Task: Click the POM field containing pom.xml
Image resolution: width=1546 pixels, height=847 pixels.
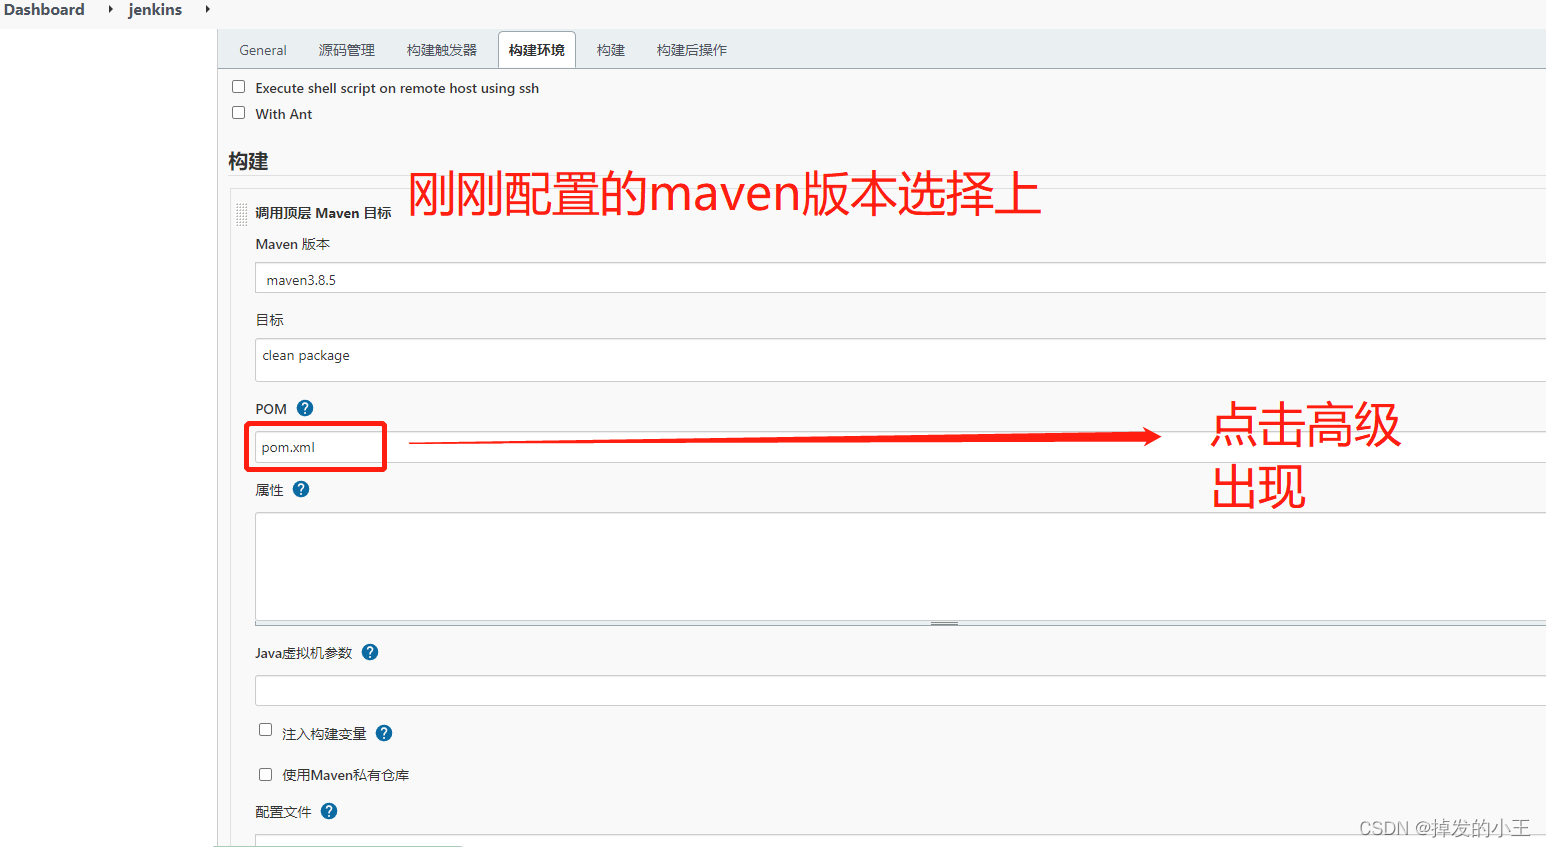Action: pos(900,447)
